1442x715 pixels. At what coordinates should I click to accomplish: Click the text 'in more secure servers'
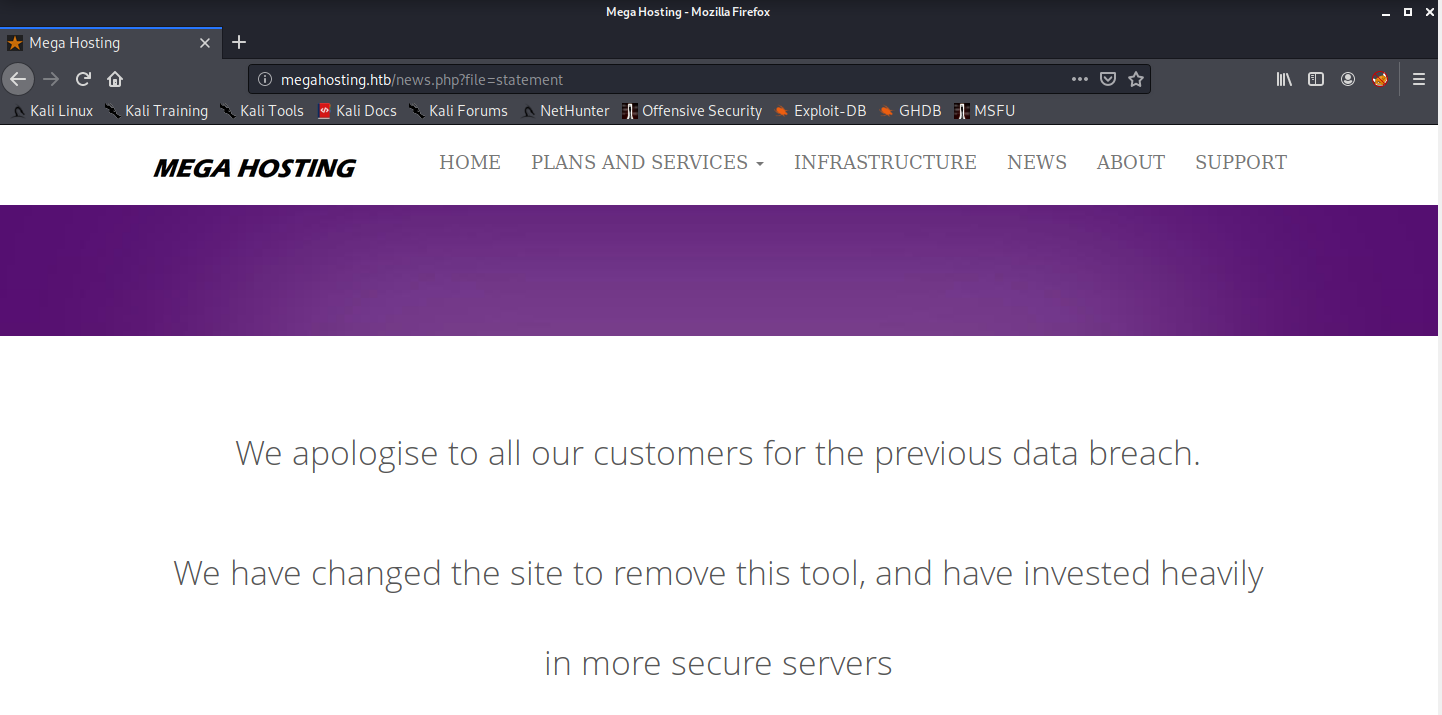click(718, 663)
